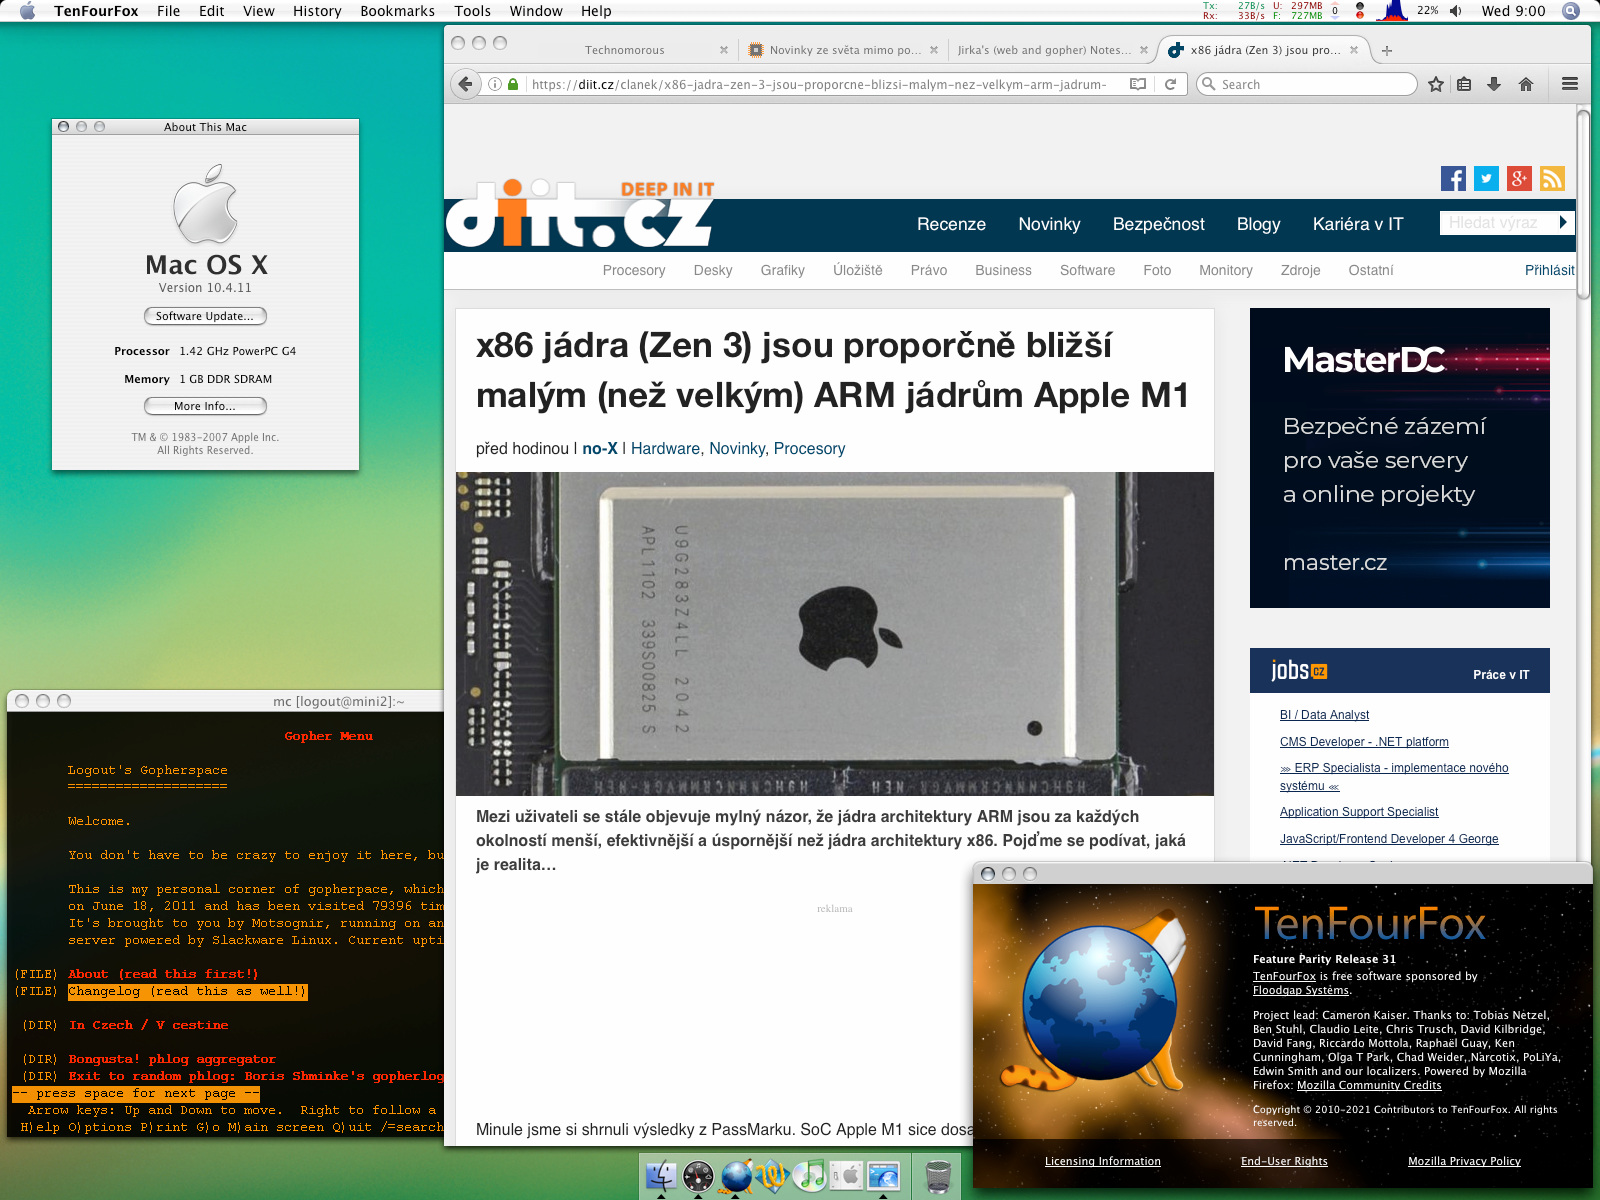
Task: Open the RSS feed icon
Action: tap(1552, 179)
